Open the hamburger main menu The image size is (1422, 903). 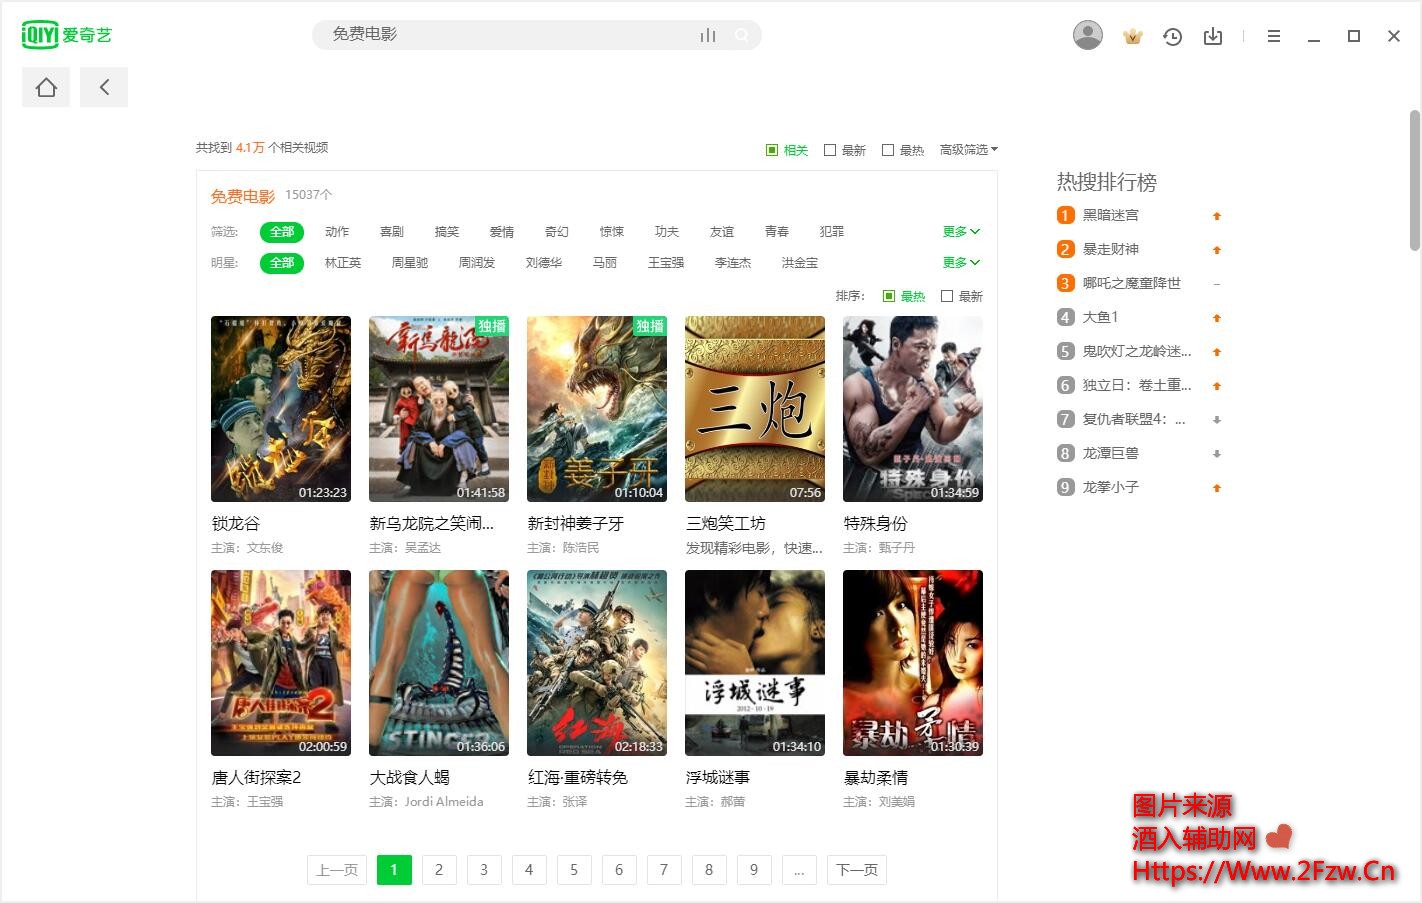(x=1274, y=36)
